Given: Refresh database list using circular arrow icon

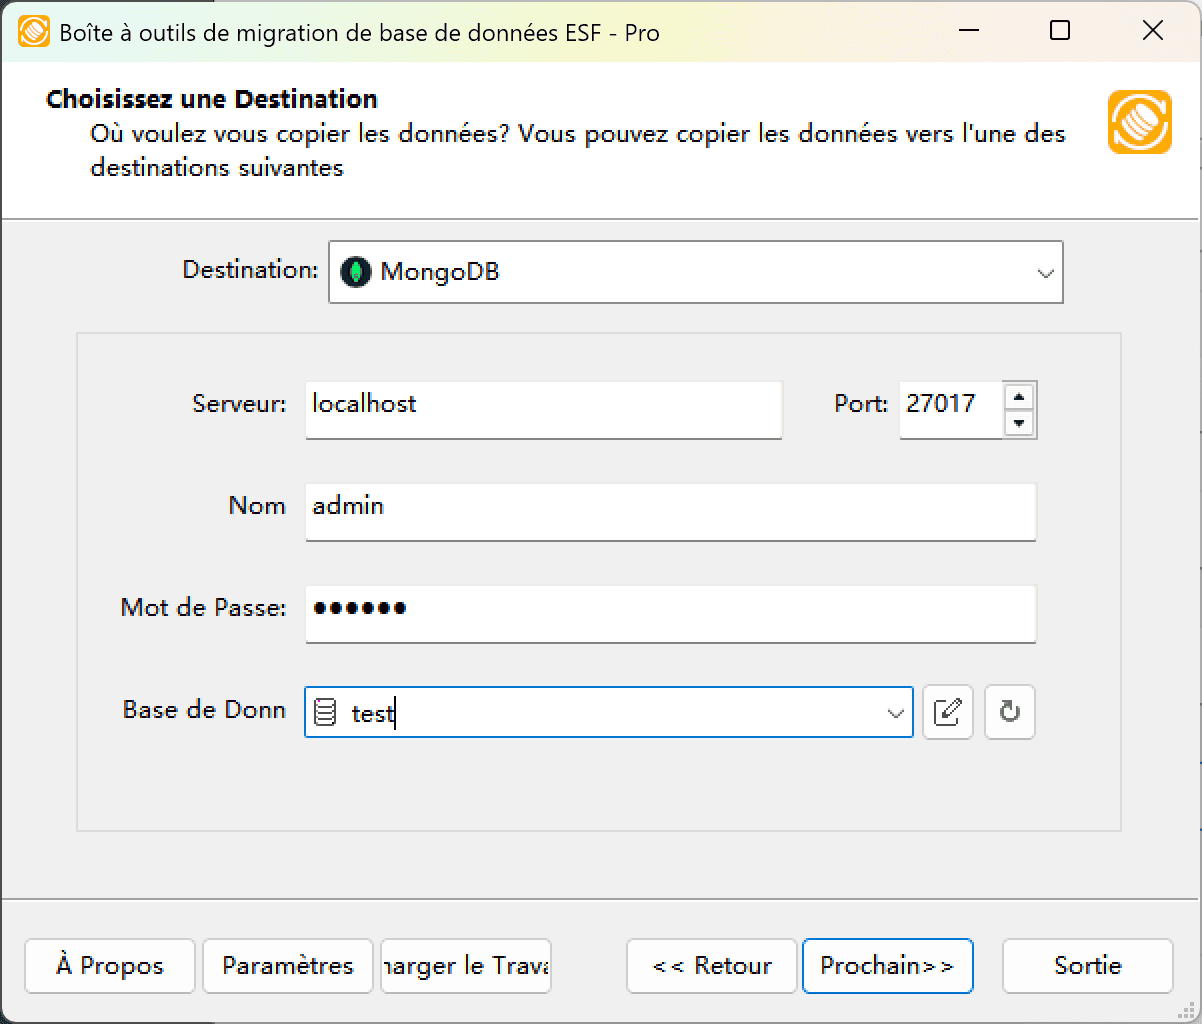Looking at the screenshot, I should (1009, 712).
